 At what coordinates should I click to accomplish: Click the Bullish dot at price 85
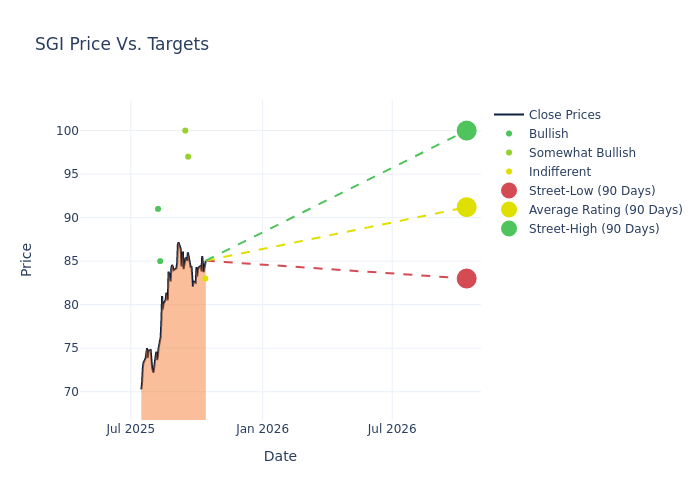[160, 261]
